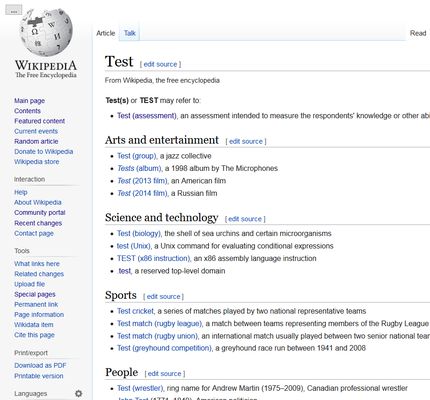Visit the Wikipedia store link
The width and height of the screenshot is (430, 400).
37,162
